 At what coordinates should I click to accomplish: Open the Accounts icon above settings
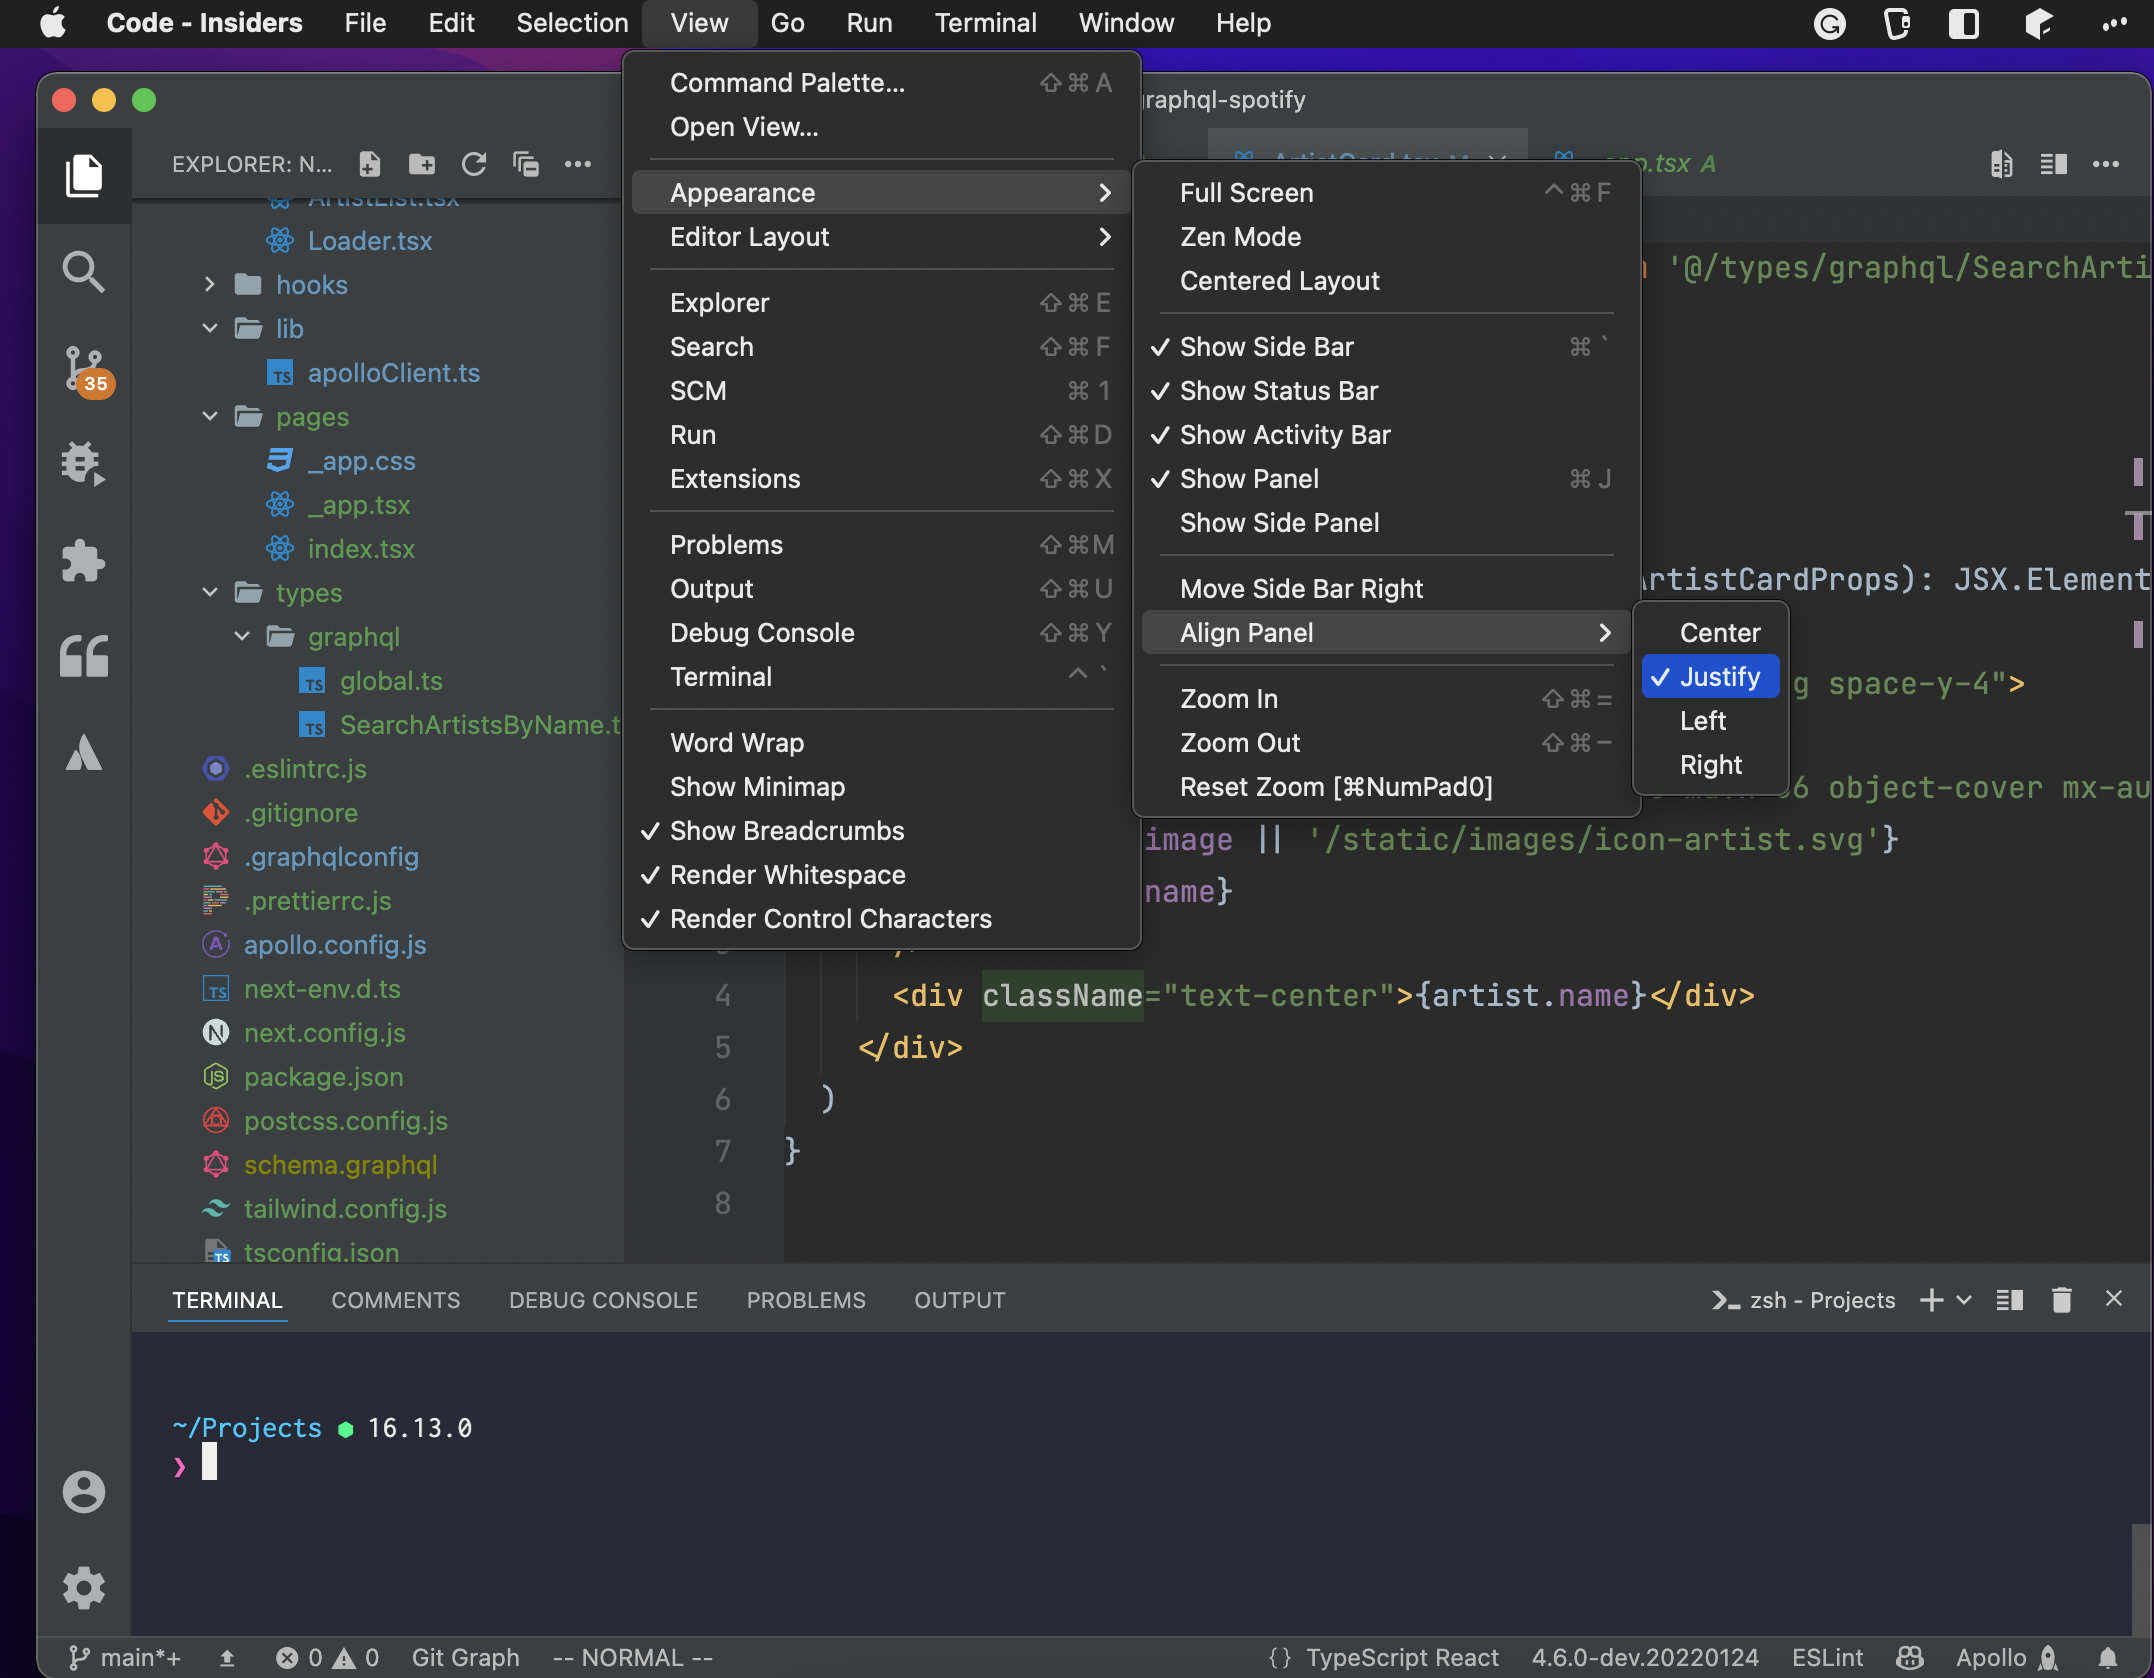tap(84, 1492)
